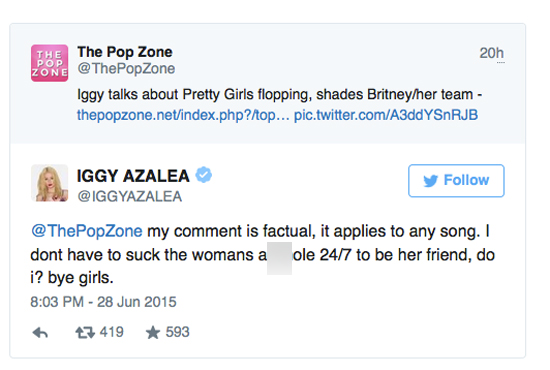Open the @IGGYAZALEA handle
550x370 pixels.
129,196
